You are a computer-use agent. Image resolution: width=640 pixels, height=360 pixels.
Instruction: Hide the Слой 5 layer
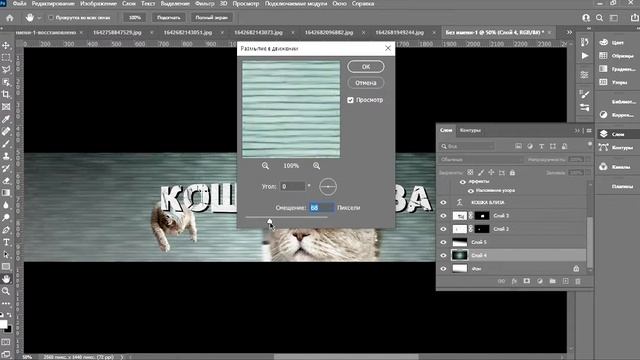click(443, 242)
